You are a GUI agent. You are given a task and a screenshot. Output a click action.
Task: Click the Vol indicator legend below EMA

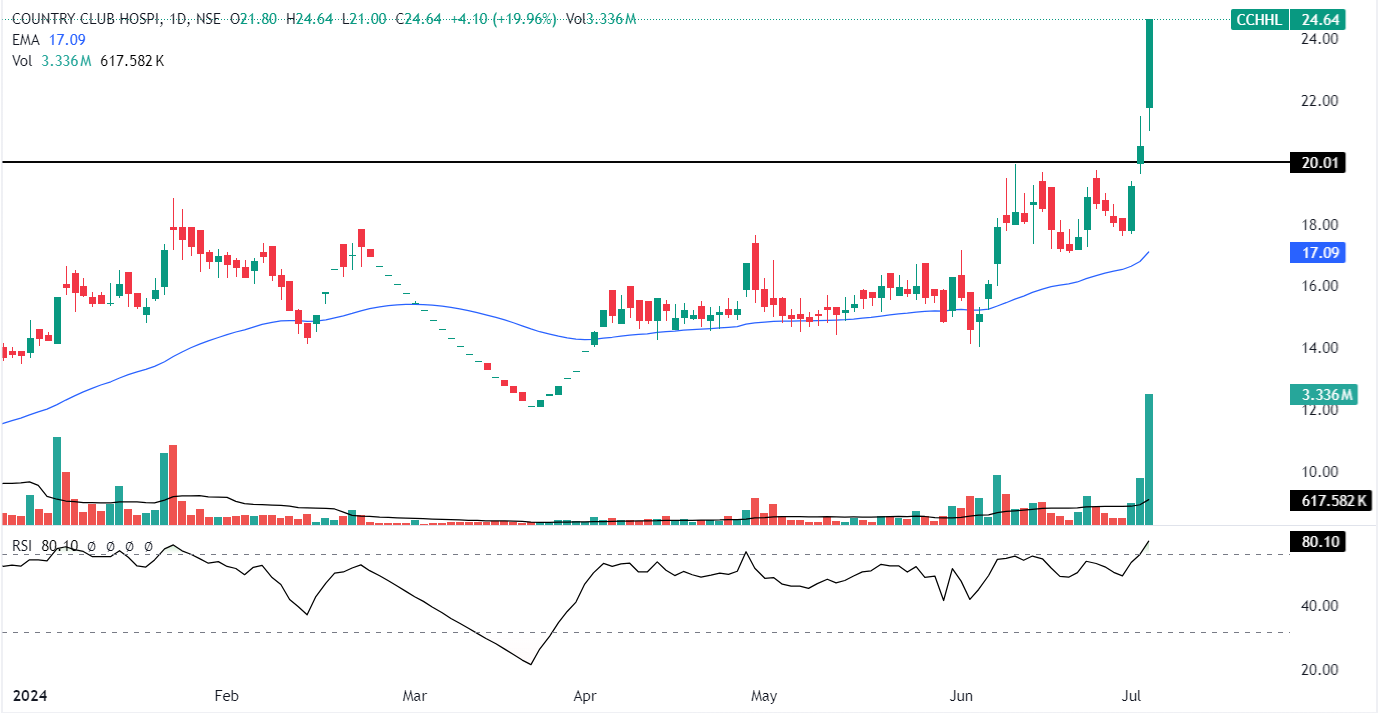[22, 61]
